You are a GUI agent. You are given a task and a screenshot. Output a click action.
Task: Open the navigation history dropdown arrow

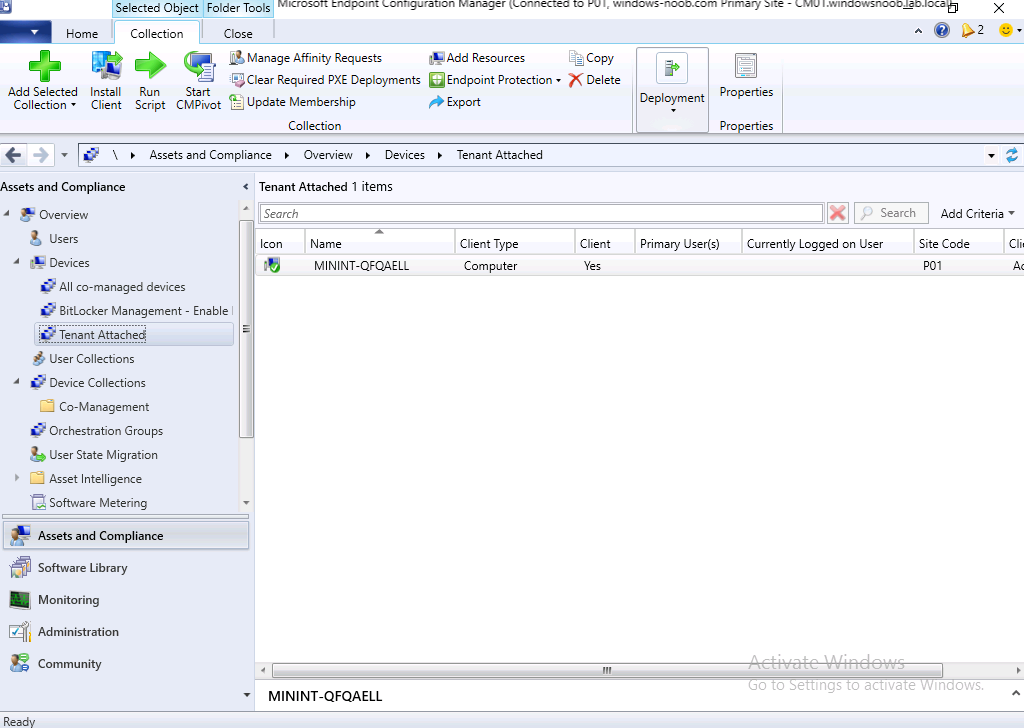[x=64, y=155]
